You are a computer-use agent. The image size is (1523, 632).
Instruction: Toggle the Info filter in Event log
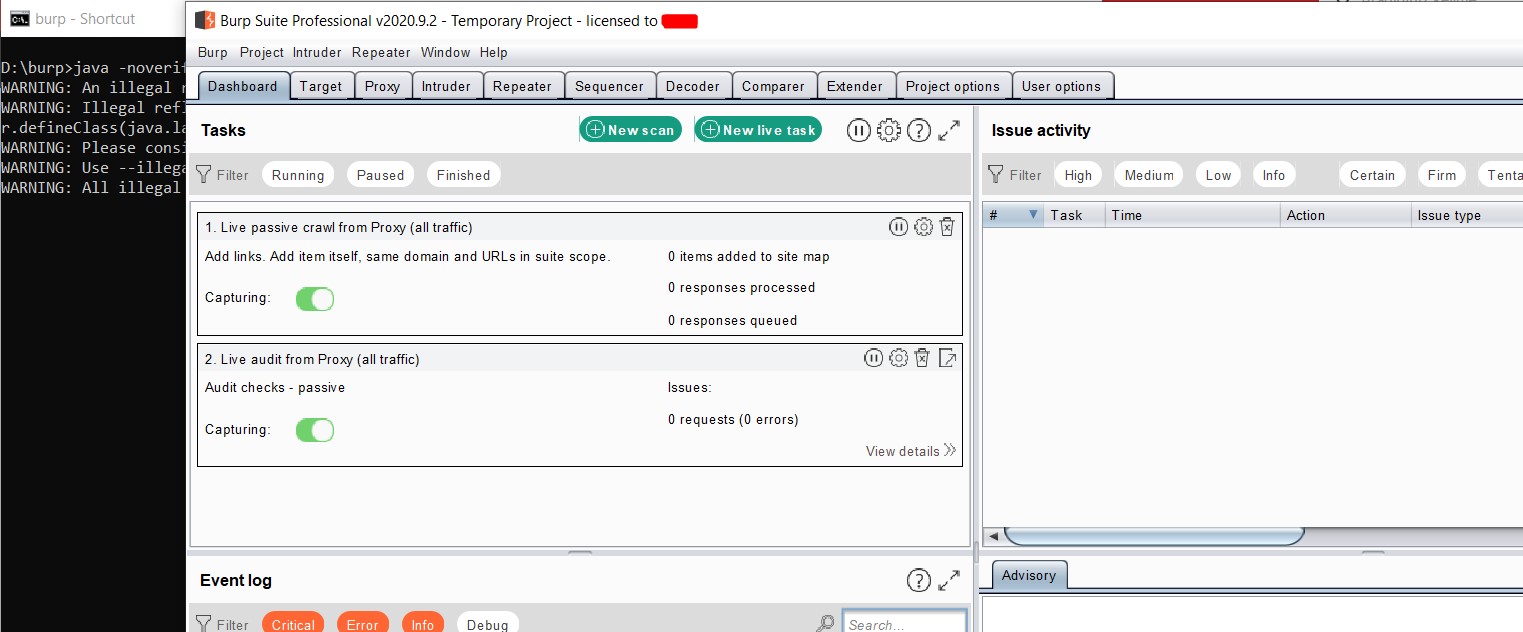[423, 622]
